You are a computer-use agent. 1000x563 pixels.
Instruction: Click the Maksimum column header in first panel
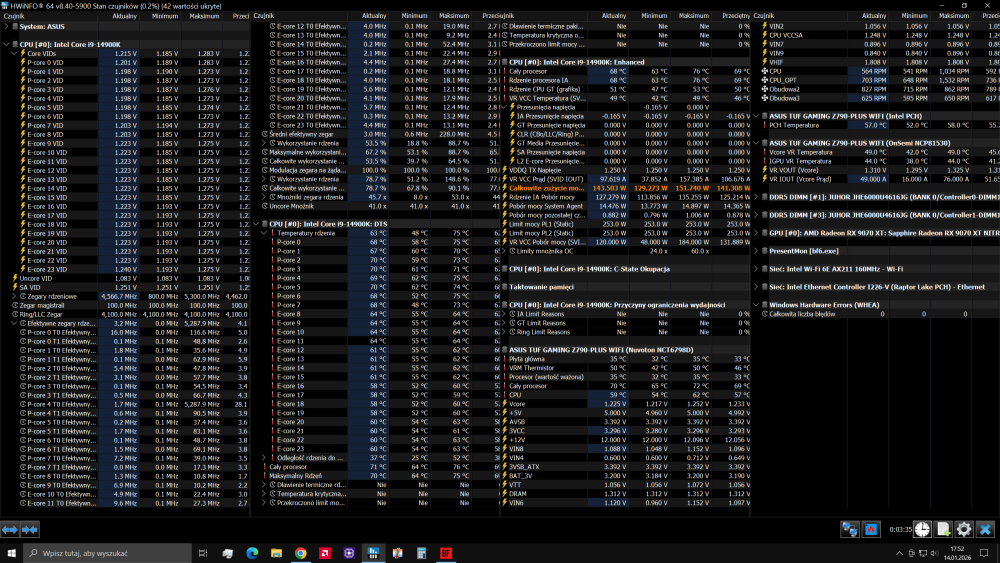tap(203, 16)
